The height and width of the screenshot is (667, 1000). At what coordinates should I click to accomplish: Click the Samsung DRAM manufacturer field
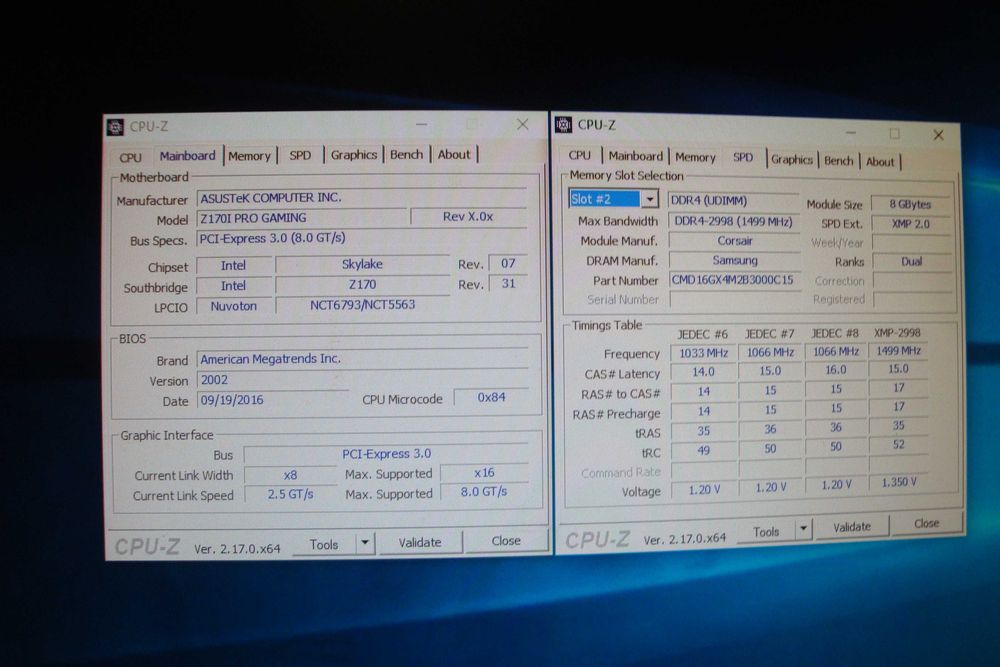(735, 261)
